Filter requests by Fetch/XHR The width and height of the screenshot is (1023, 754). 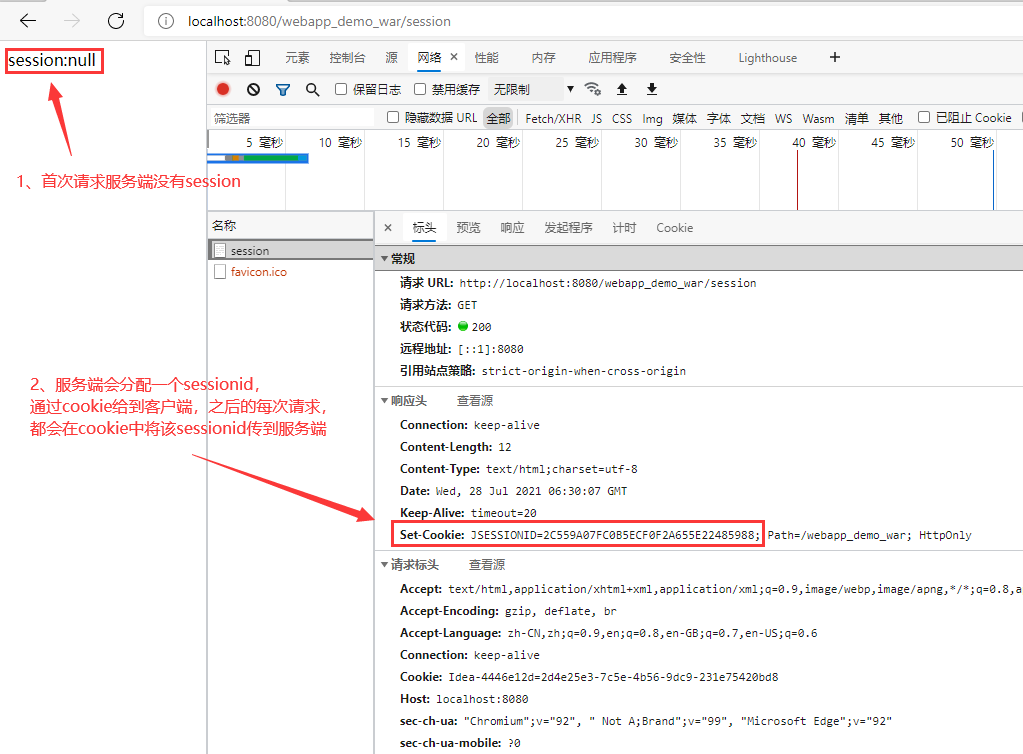tap(553, 118)
